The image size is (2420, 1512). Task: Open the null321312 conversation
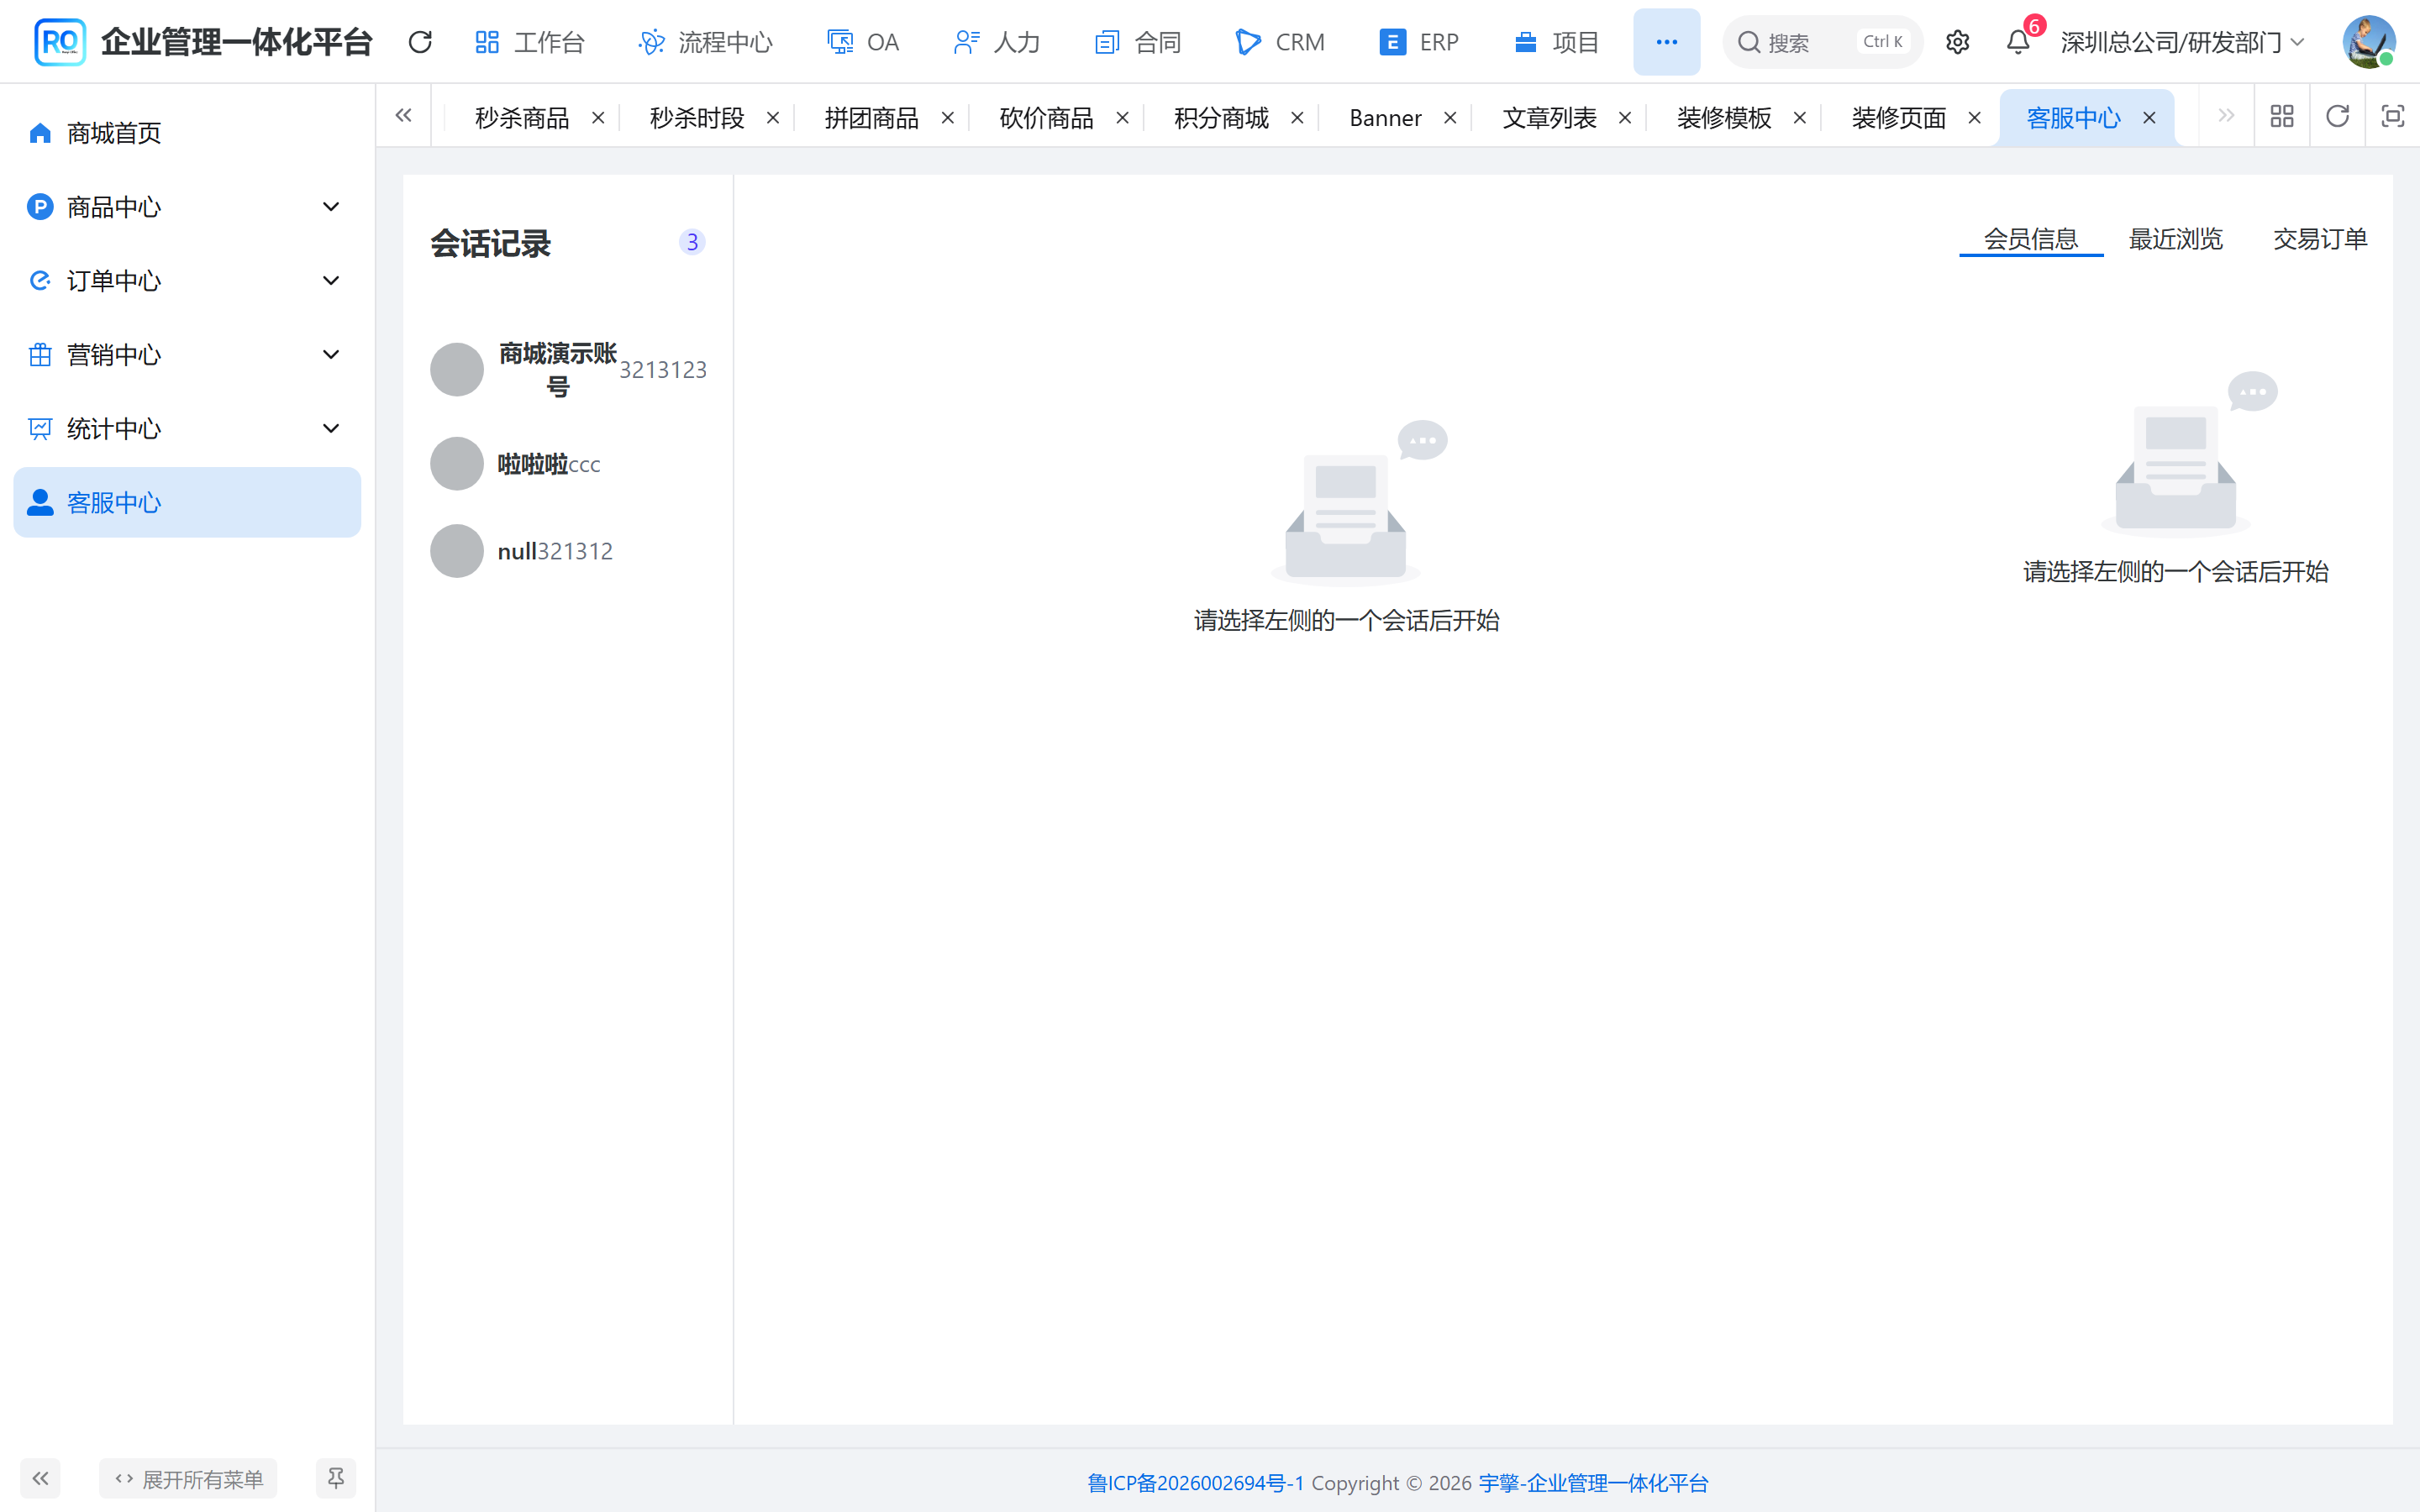(x=568, y=551)
